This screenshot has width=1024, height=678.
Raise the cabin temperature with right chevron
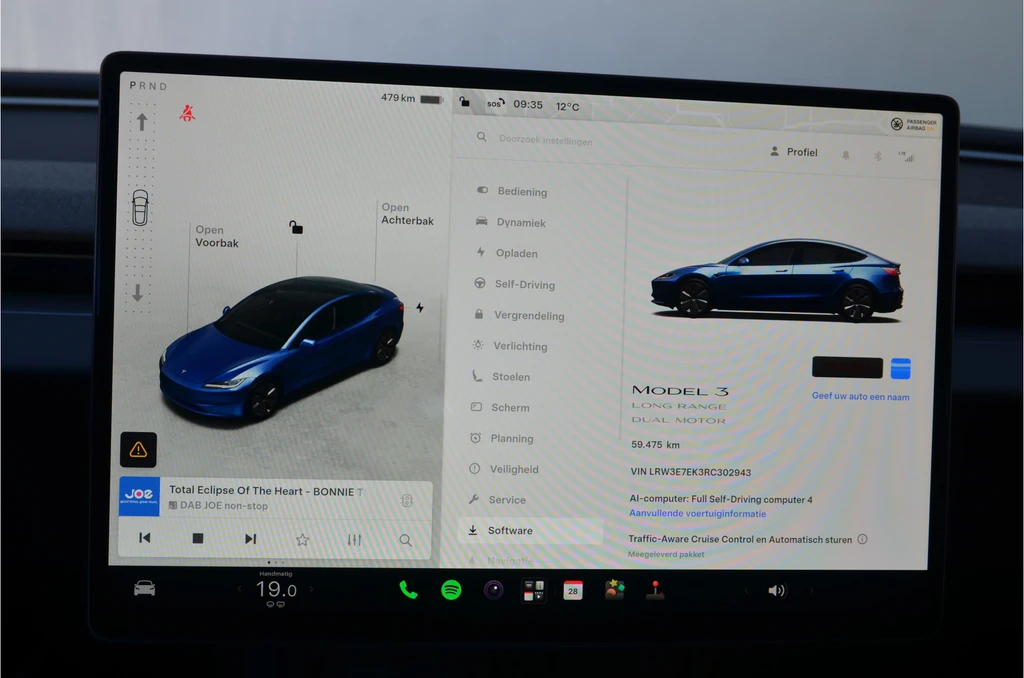tap(312, 589)
